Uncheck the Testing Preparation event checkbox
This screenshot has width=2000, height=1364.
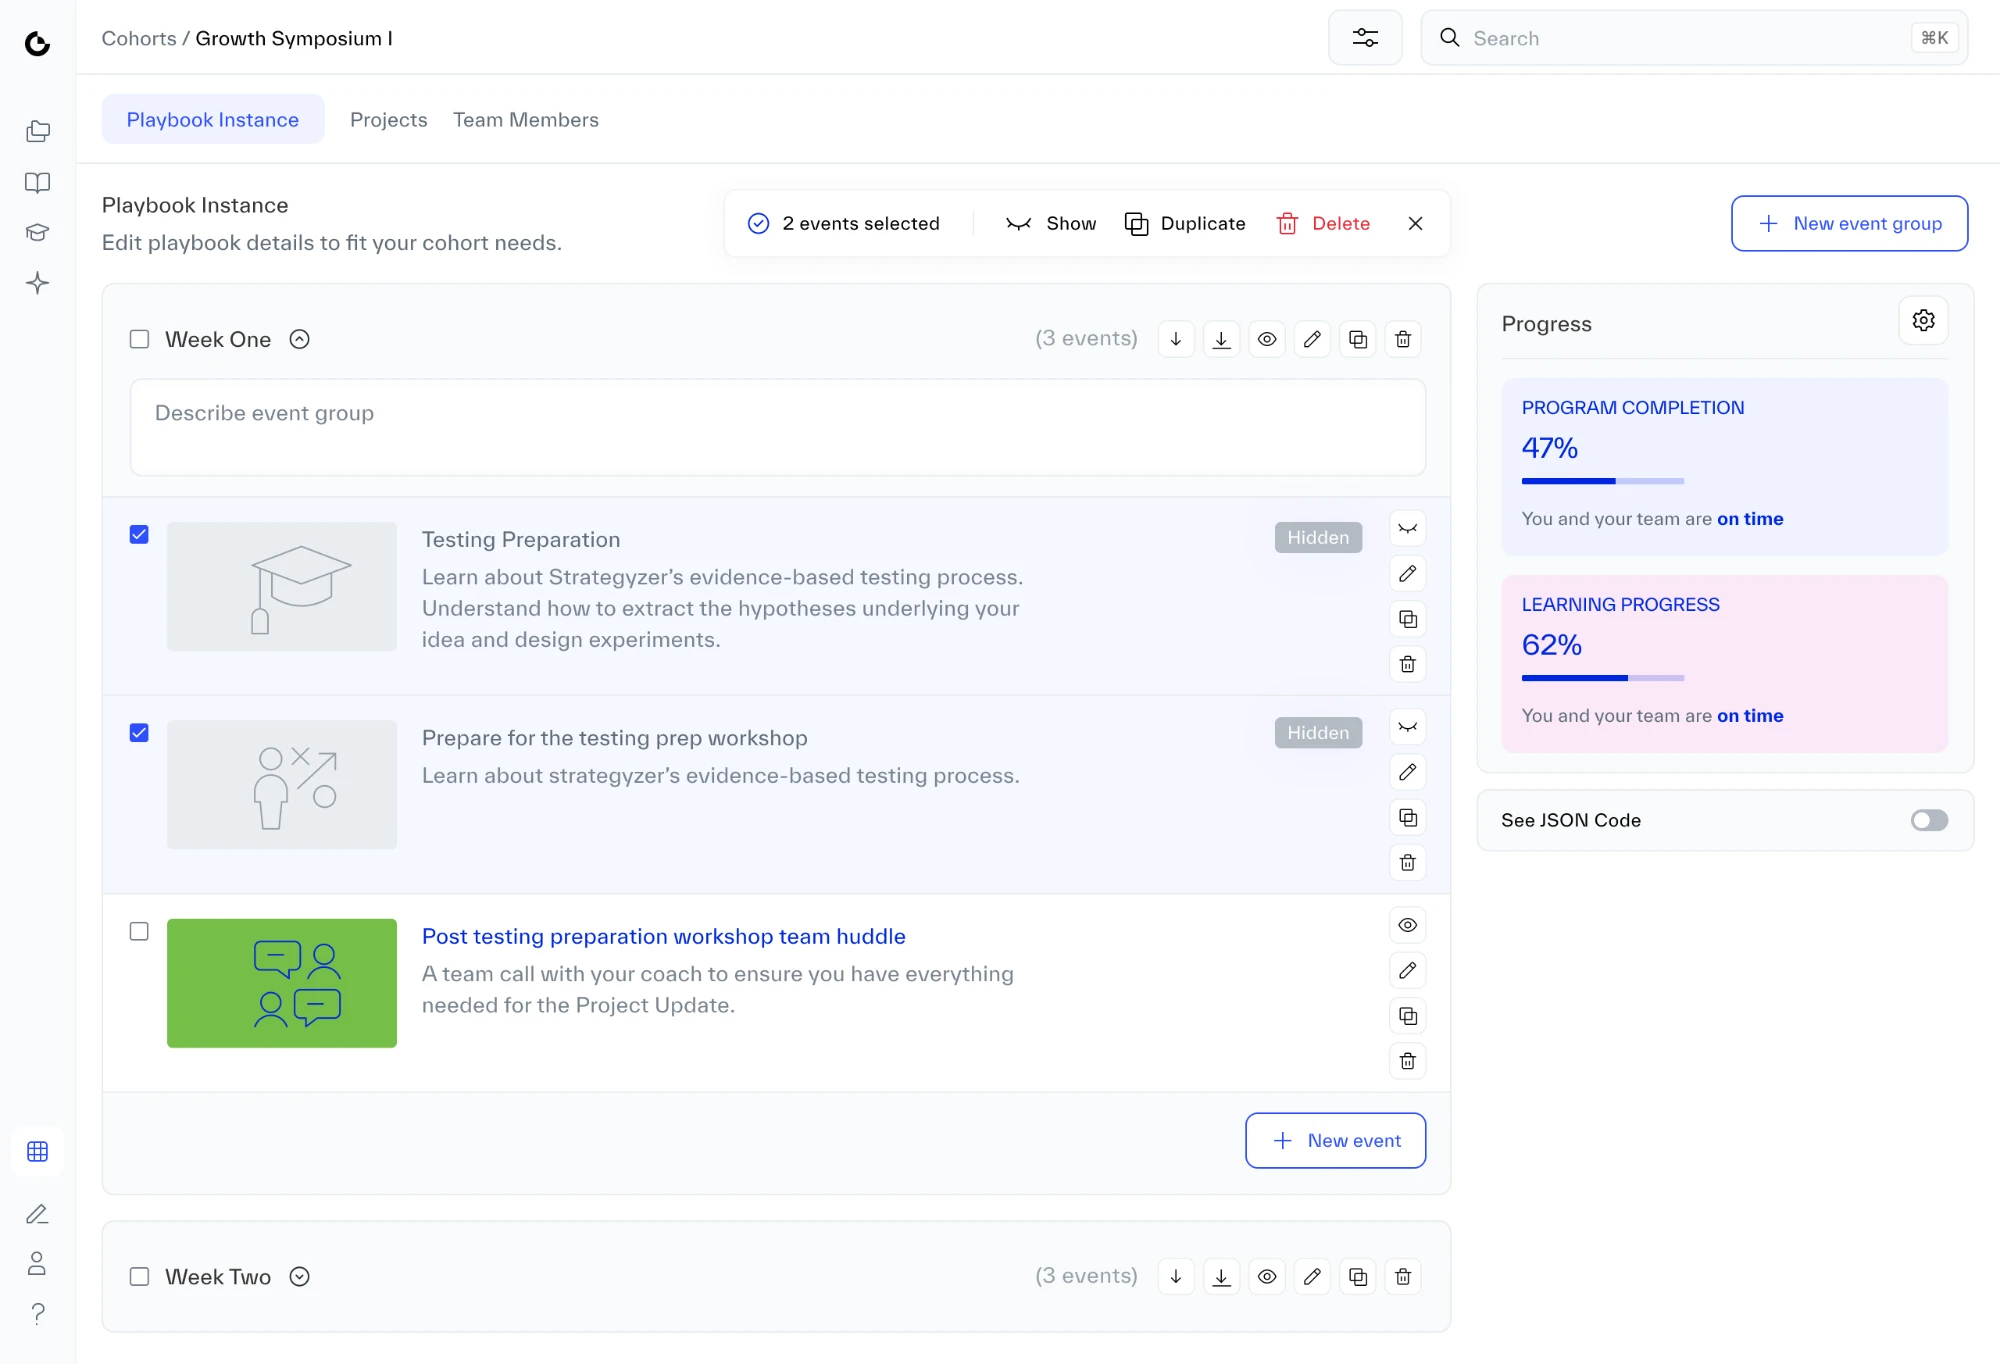click(139, 535)
